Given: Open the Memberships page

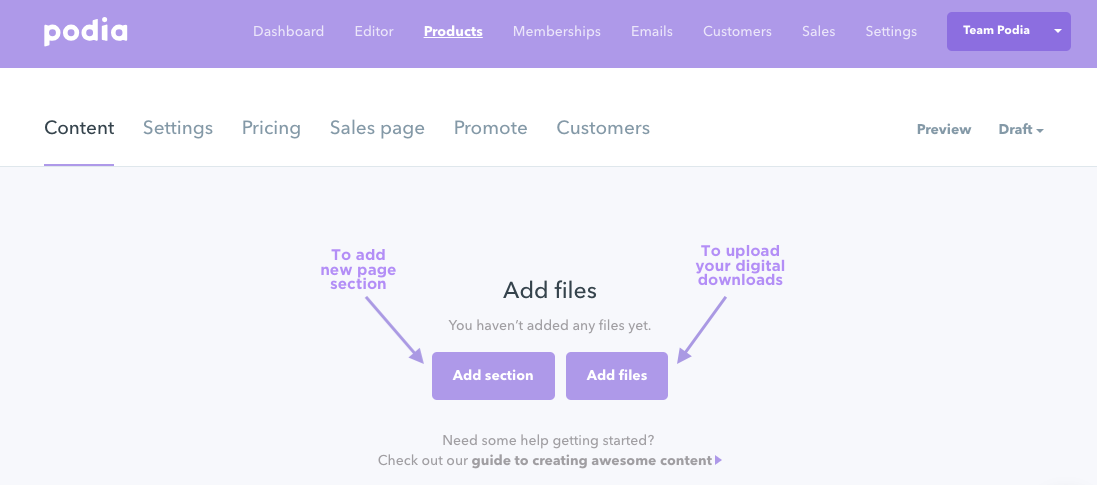Looking at the screenshot, I should click(x=557, y=31).
